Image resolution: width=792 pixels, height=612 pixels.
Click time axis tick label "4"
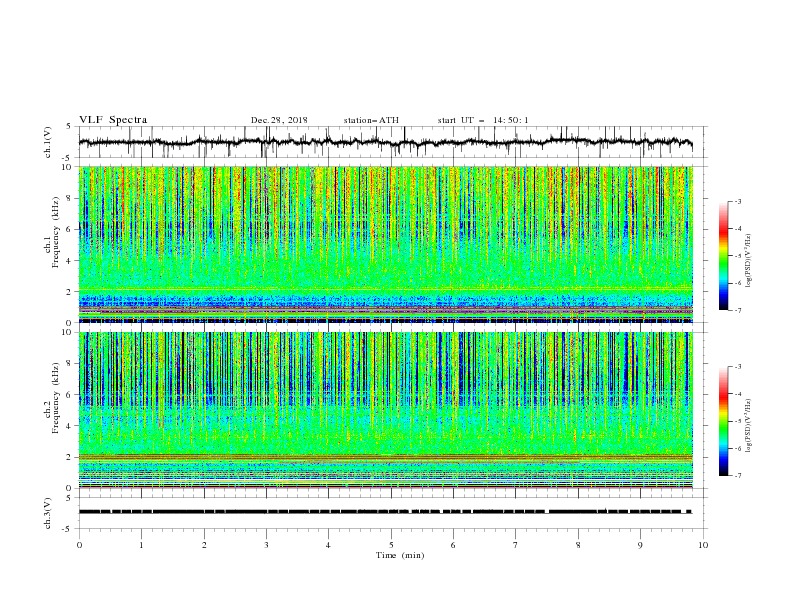(328, 545)
